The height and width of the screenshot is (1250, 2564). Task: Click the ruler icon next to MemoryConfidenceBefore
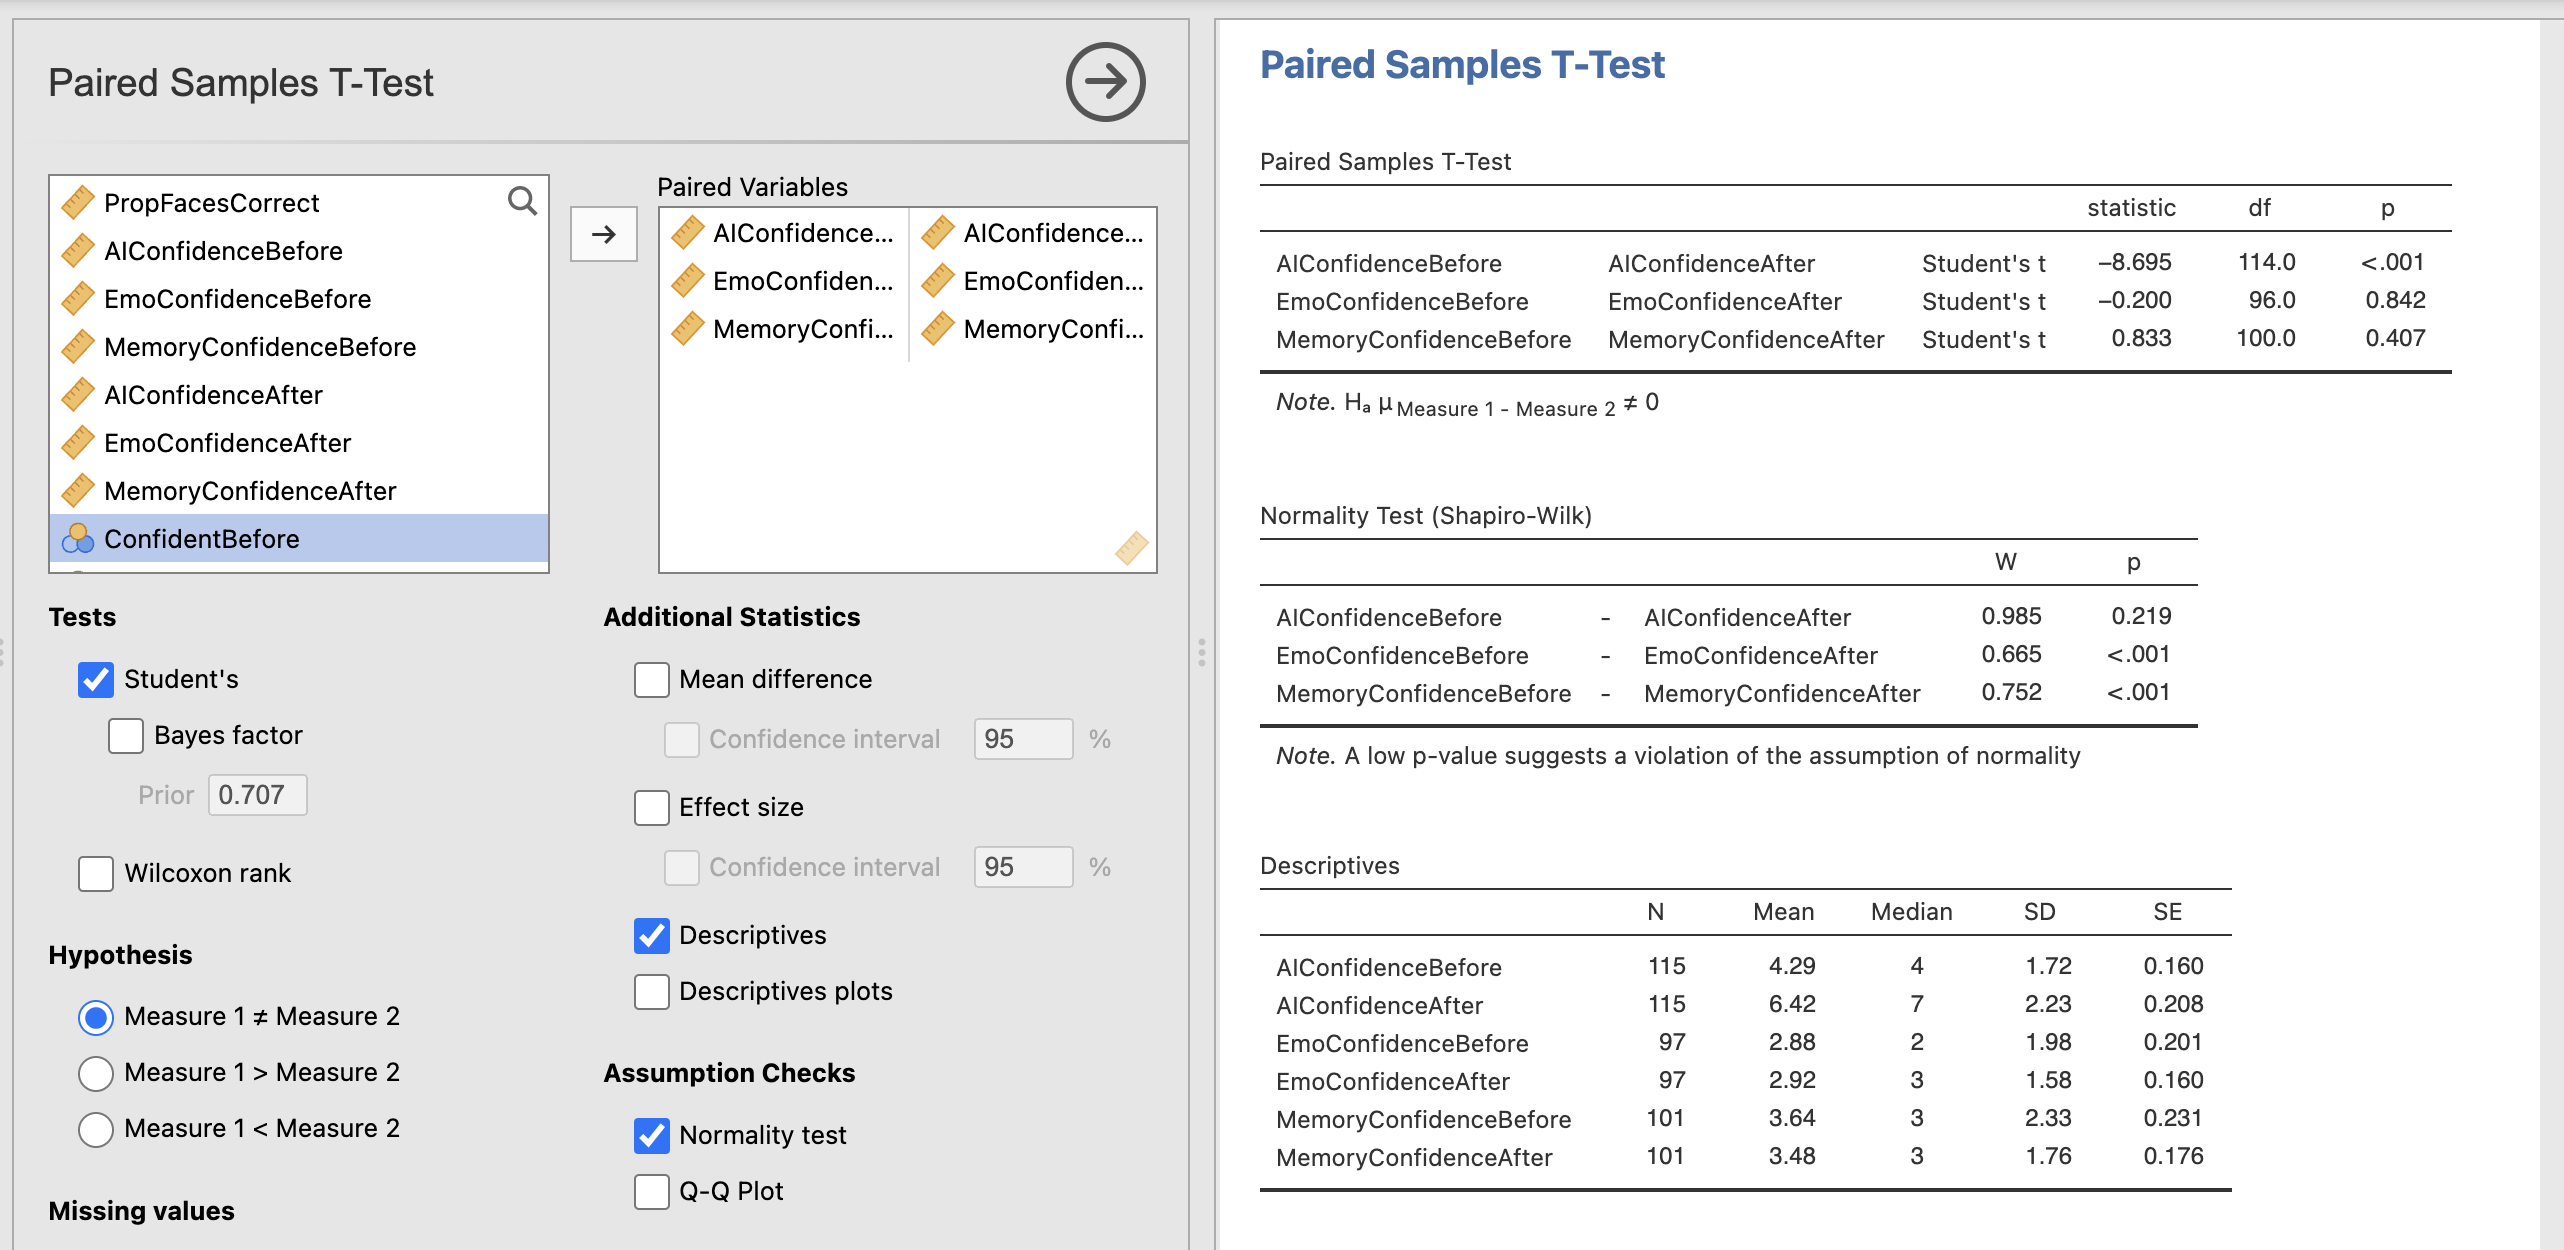pyautogui.click(x=78, y=347)
